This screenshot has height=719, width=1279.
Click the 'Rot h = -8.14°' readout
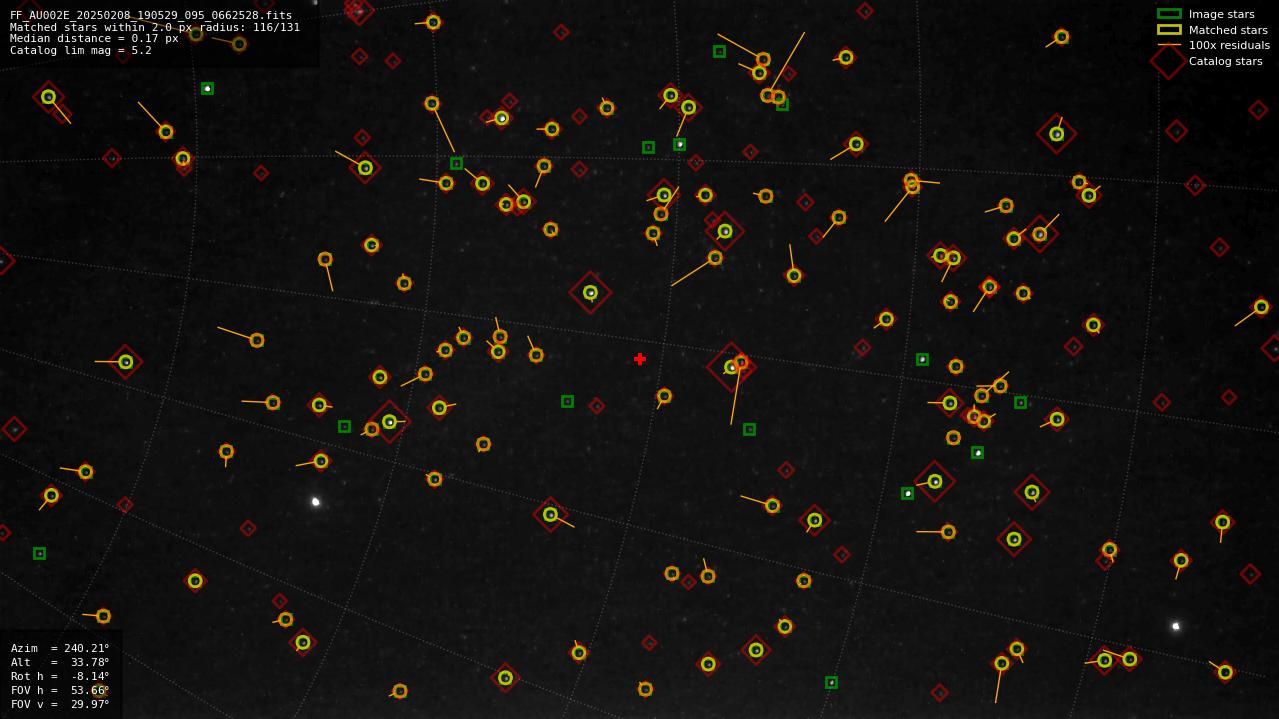tap(60, 676)
